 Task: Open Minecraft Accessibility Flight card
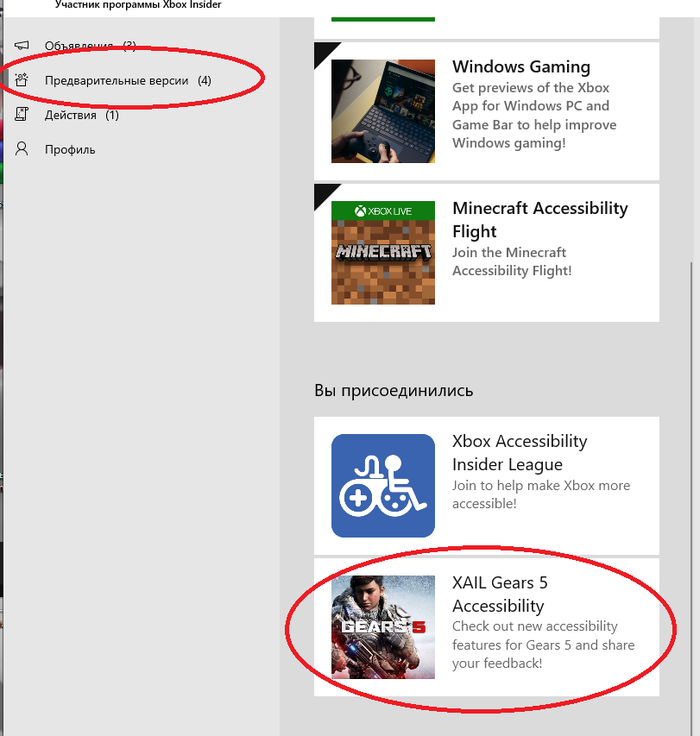[486, 253]
